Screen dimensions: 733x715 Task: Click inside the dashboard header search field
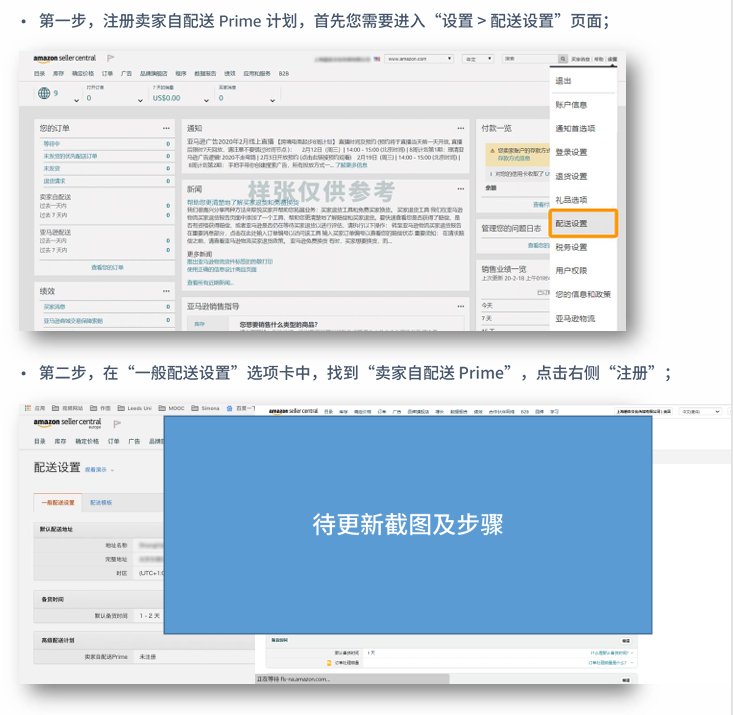coord(530,59)
